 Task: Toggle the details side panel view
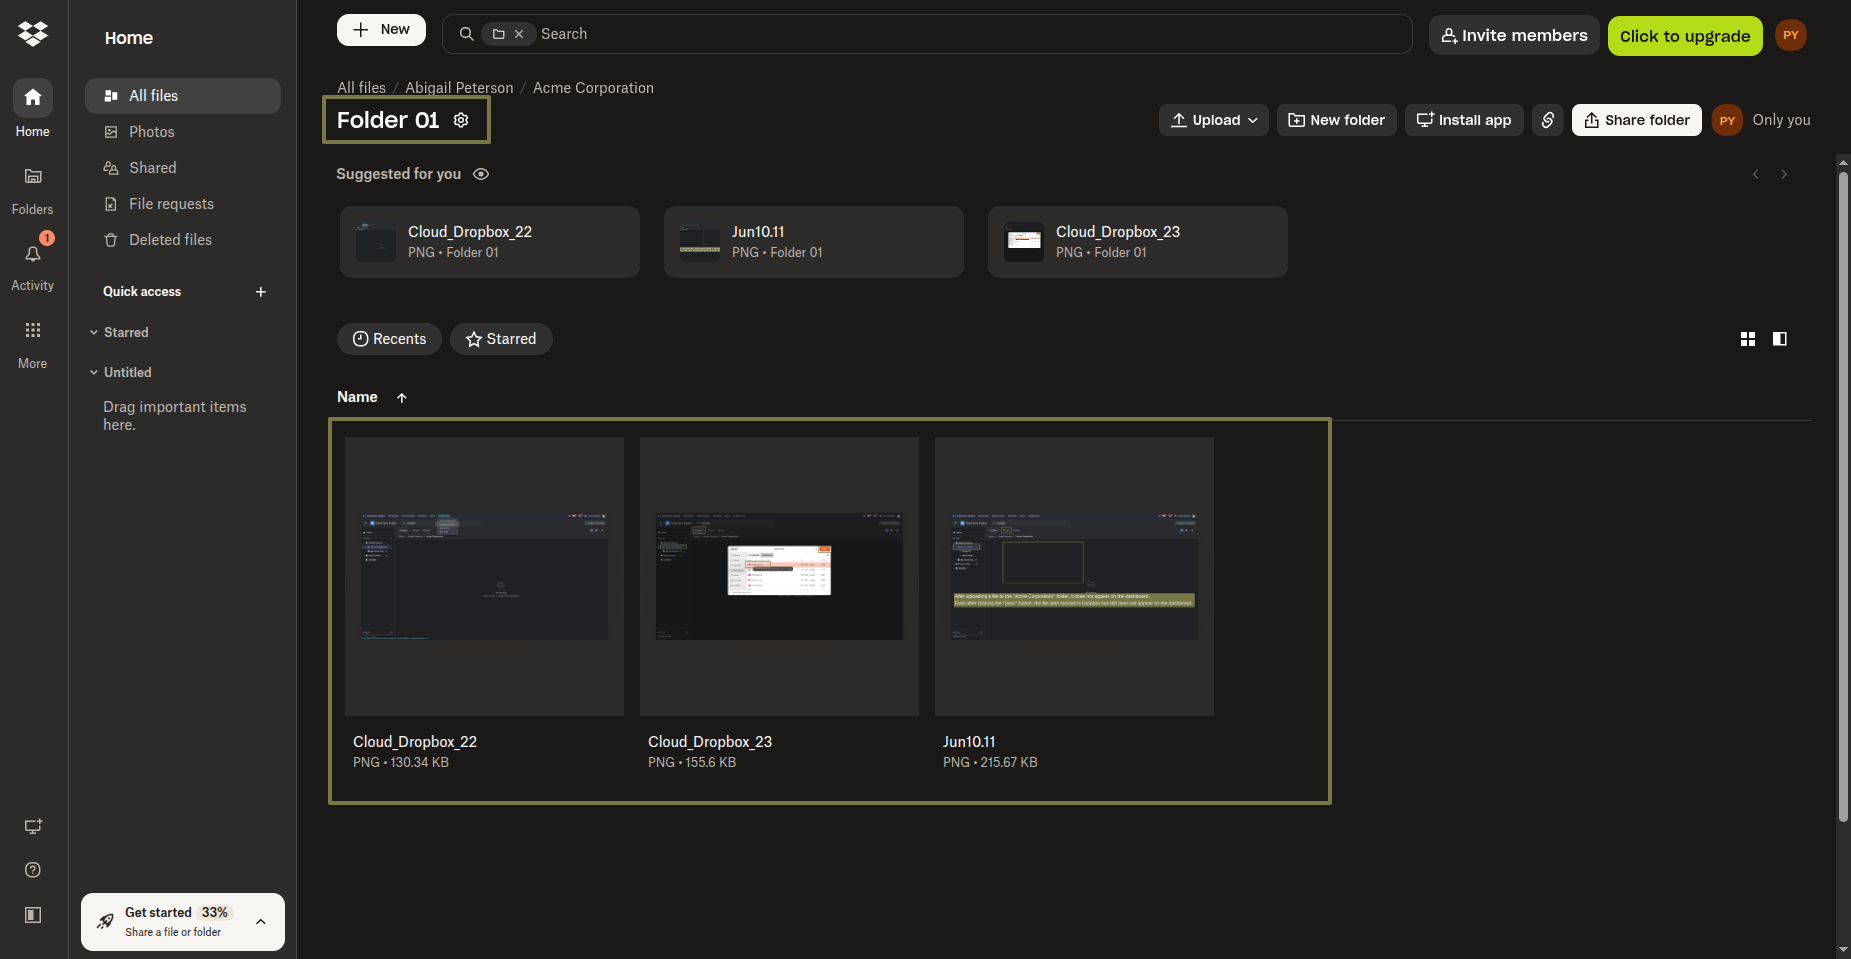pyautogui.click(x=1780, y=339)
